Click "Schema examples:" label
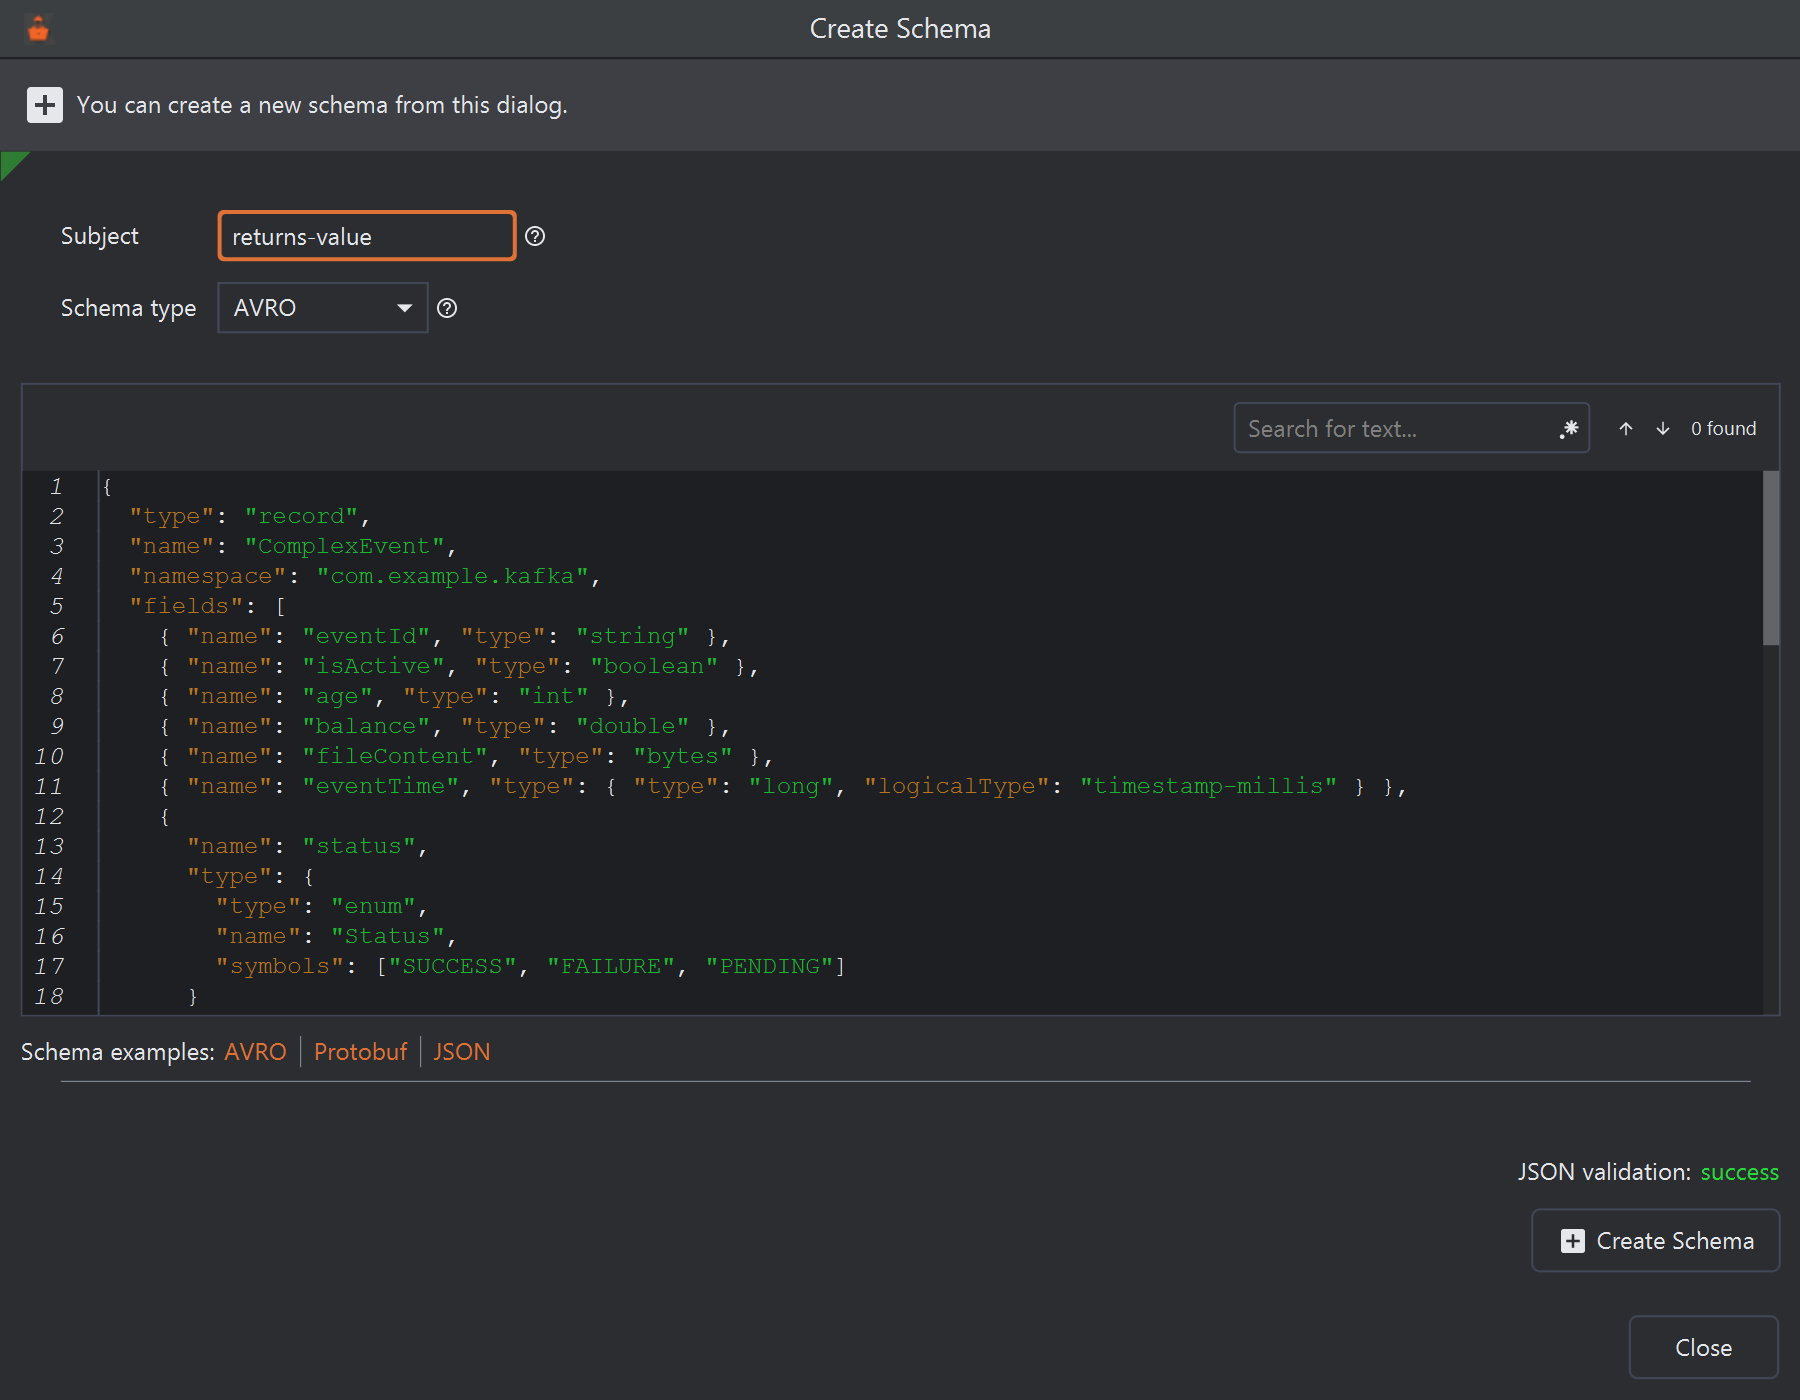 click(x=118, y=1052)
